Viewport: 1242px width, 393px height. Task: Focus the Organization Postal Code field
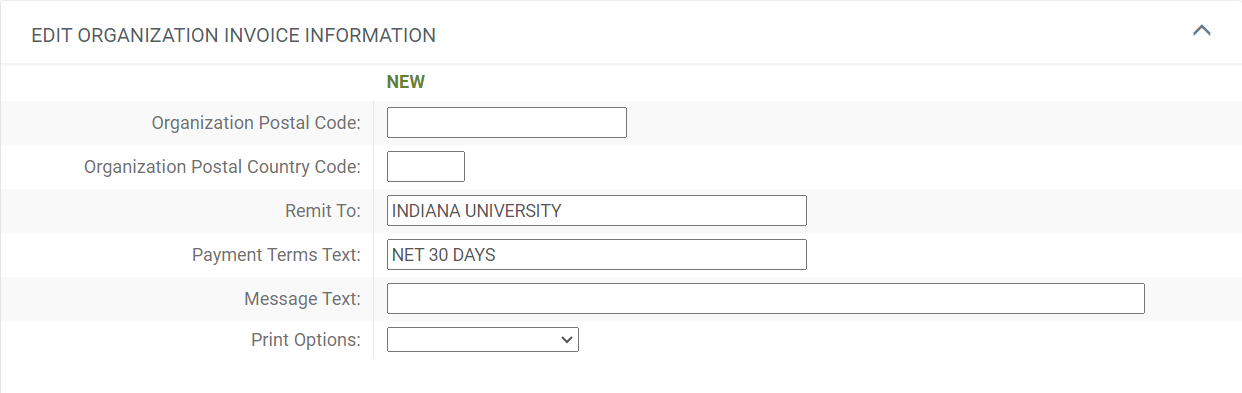(x=507, y=123)
